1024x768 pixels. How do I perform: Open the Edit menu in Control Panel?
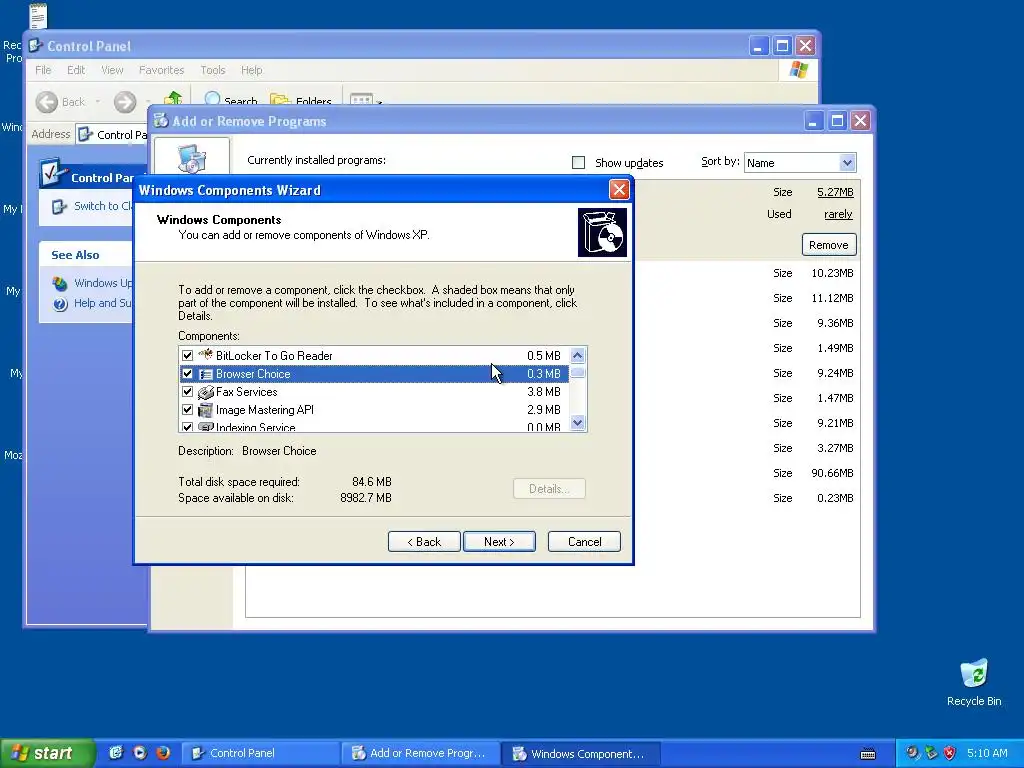(76, 70)
